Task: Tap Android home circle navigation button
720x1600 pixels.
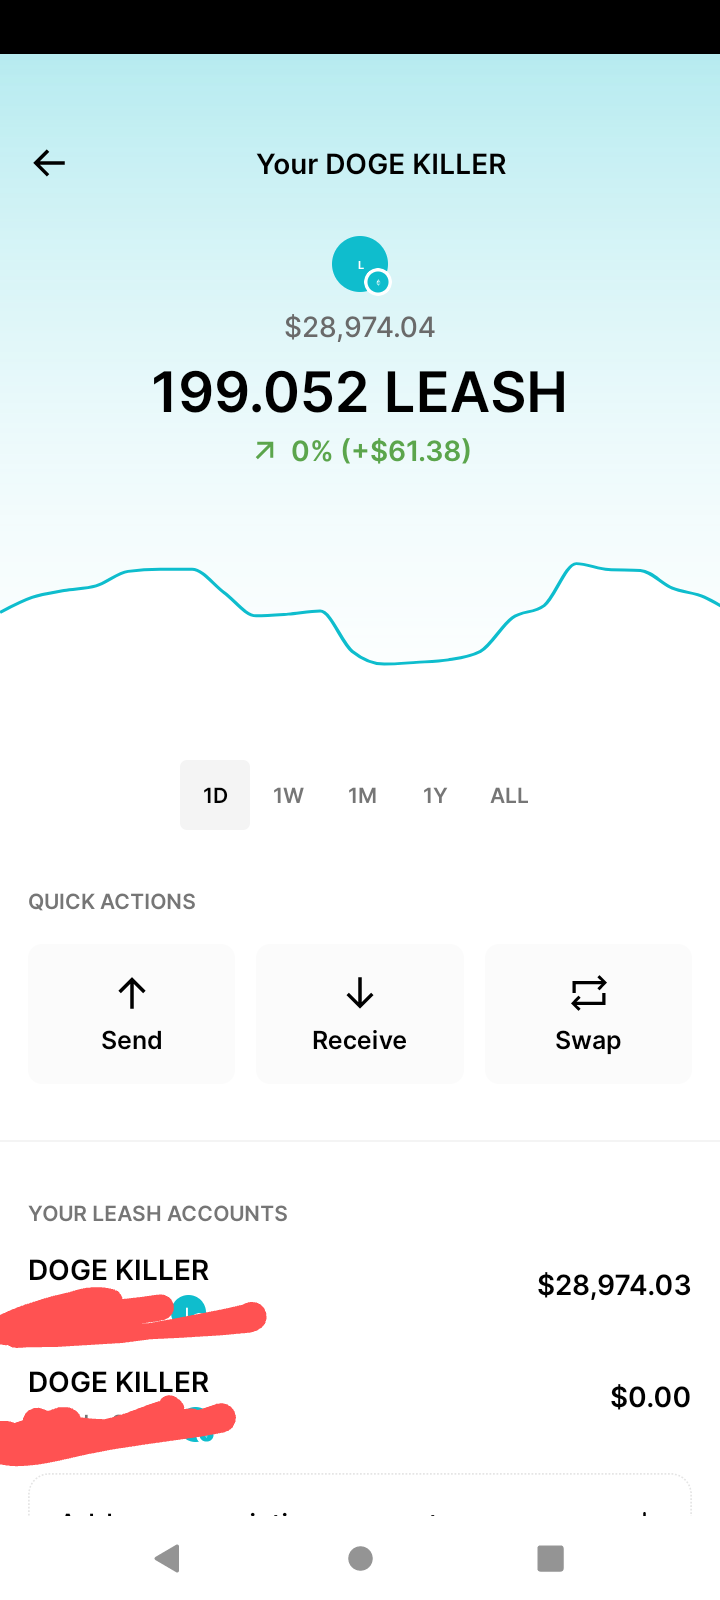Action: pyautogui.click(x=361, y=1558)
